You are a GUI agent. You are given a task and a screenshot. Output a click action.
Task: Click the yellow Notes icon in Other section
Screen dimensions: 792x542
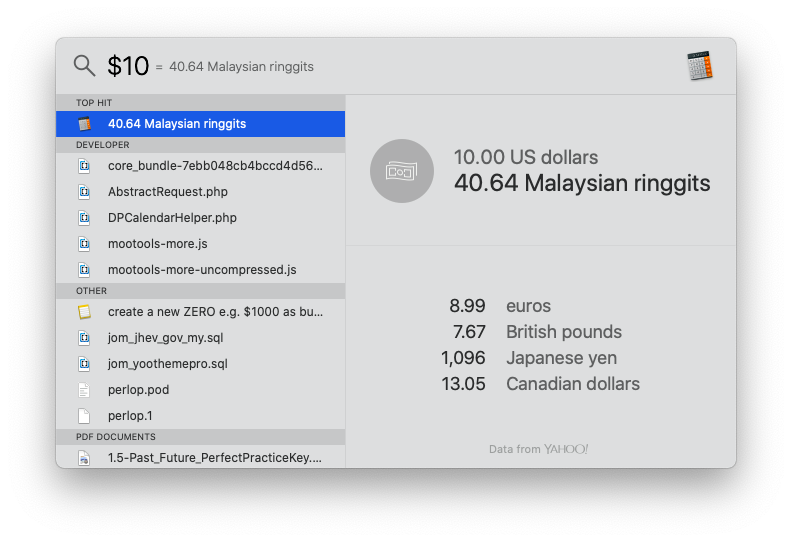pos(84,312)
